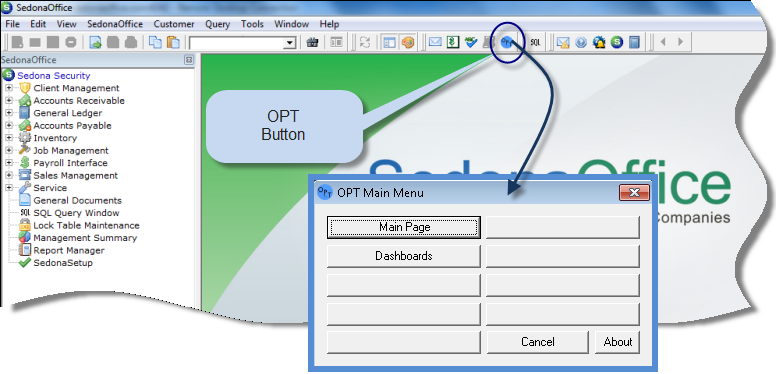Expand the Client Management tree node
The image size is (778, 374).
[x=9, y=88]
